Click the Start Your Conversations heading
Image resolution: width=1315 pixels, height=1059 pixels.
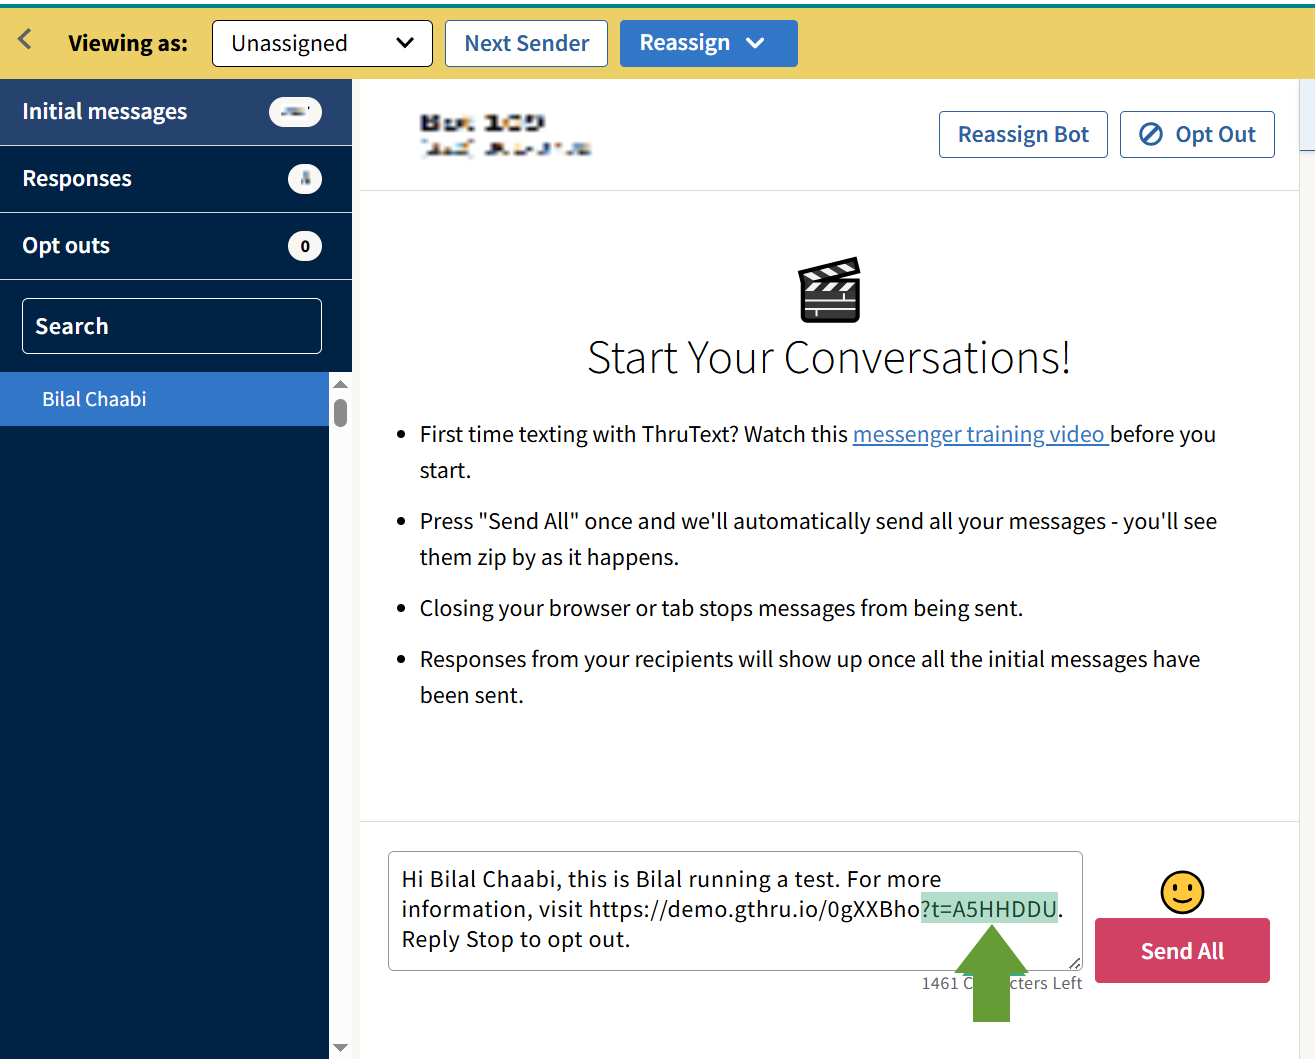pyautogui.click(x=829, y=358)
